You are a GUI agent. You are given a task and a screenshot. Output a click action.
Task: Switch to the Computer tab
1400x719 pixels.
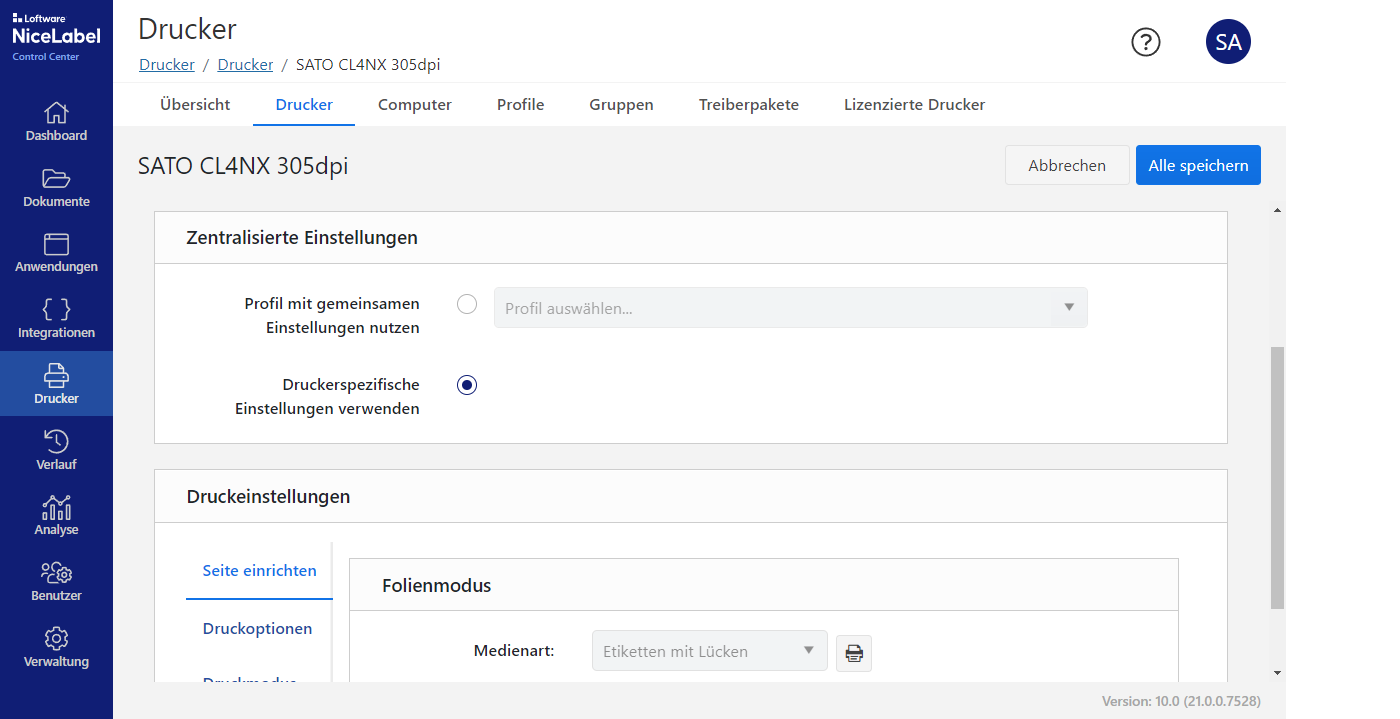point(415,105)
